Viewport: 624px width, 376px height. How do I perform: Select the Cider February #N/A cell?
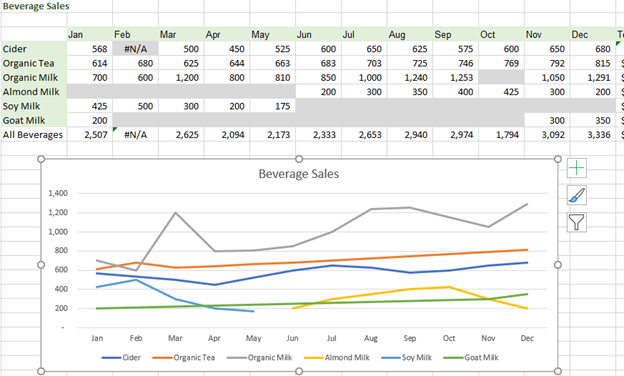(x=135, y=49)
